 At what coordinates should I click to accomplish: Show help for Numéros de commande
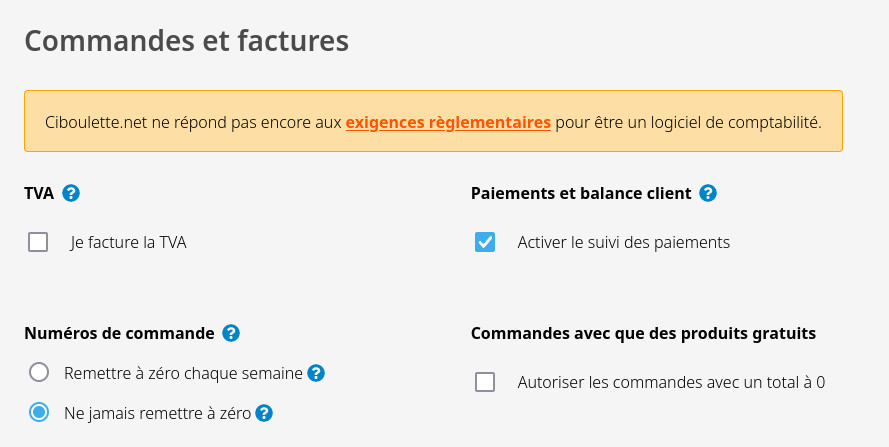tap(231, 333)
